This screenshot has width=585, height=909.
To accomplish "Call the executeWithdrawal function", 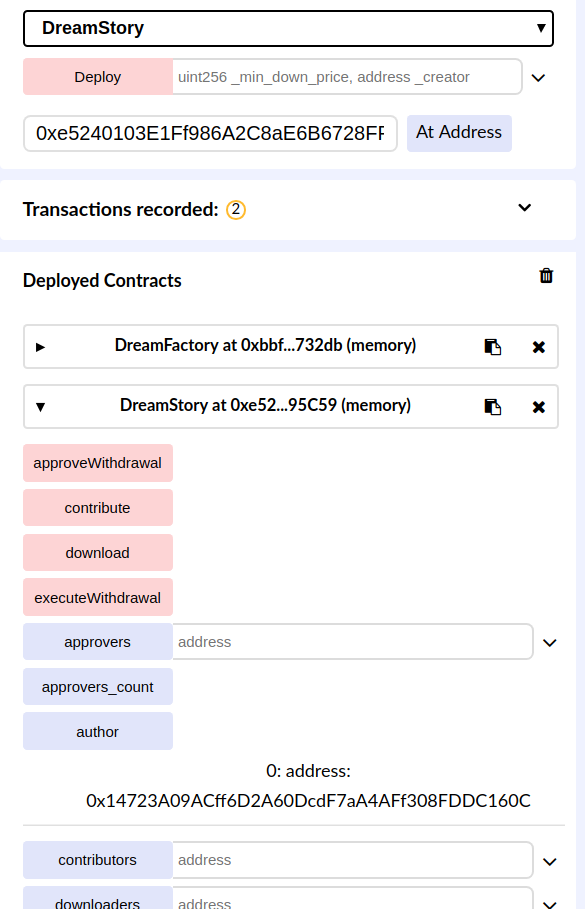I will 98,597.
